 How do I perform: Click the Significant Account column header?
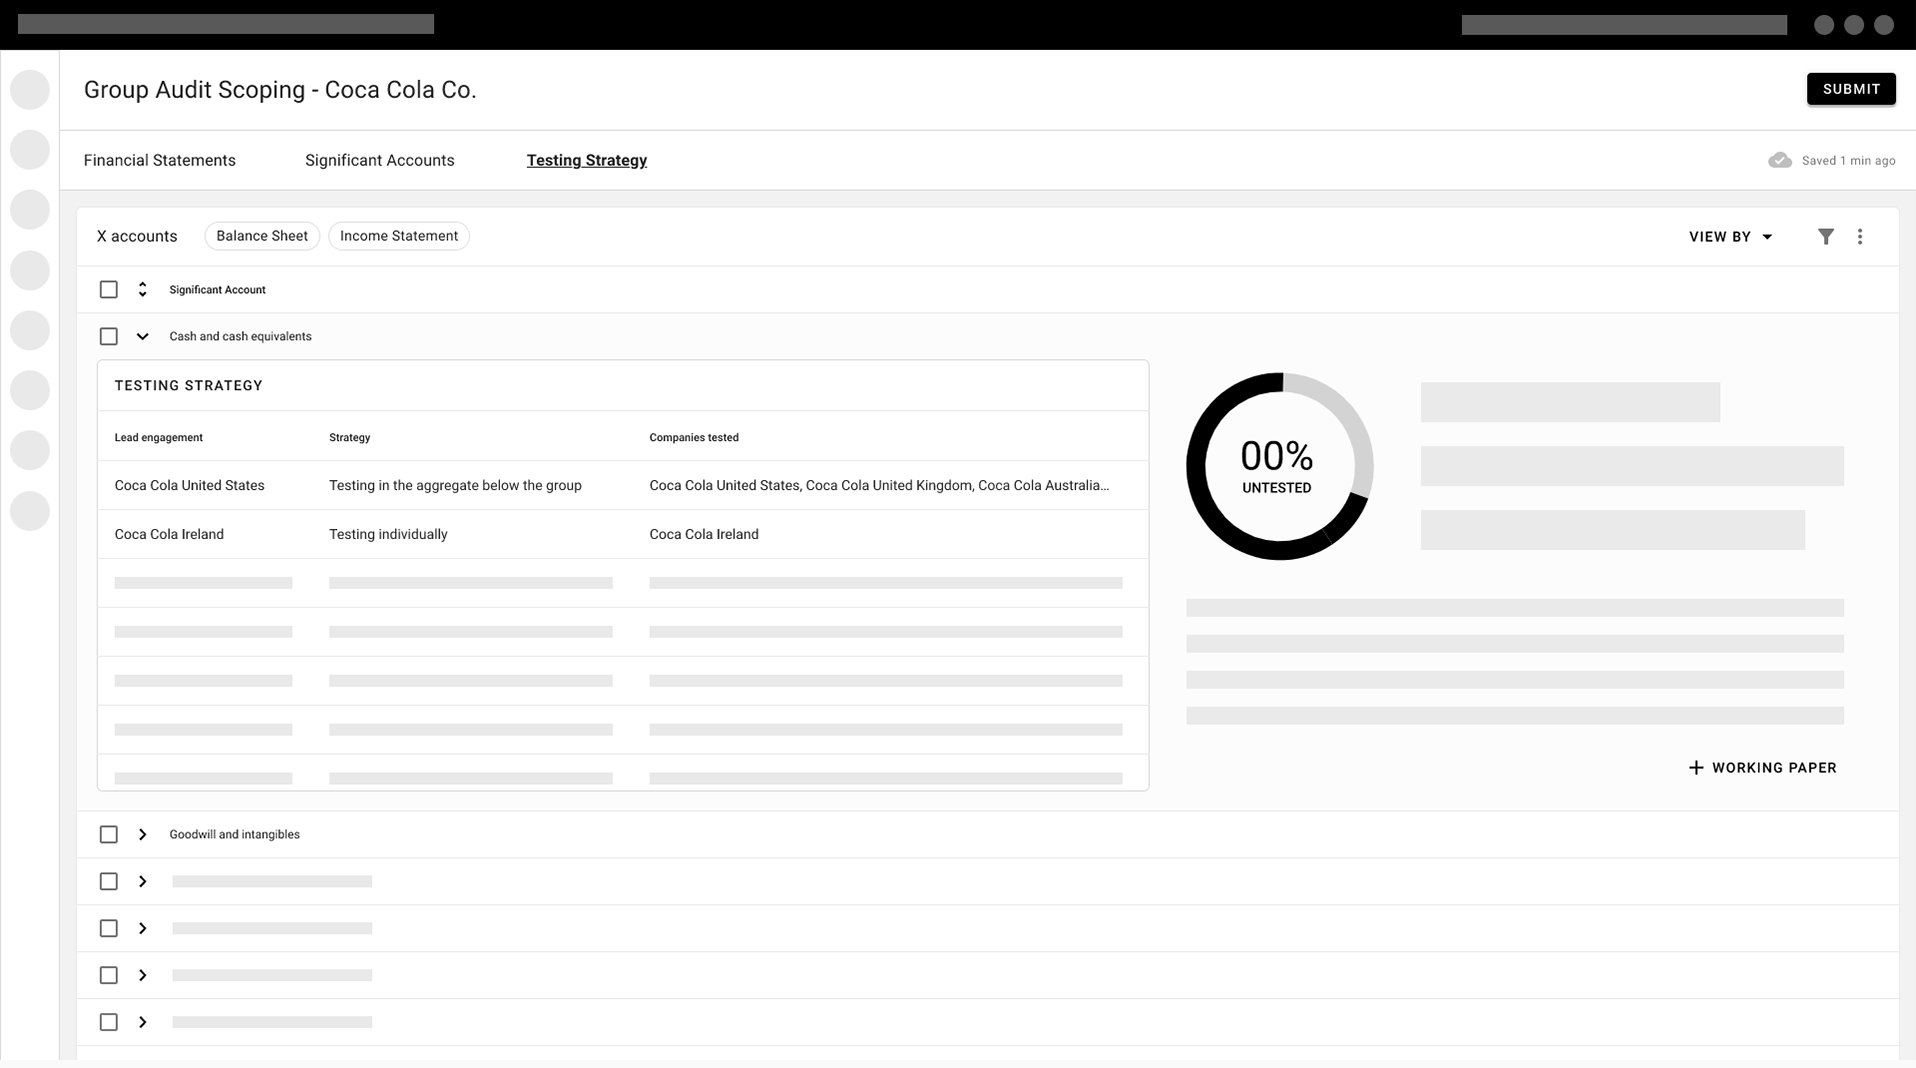click(217, 290)
